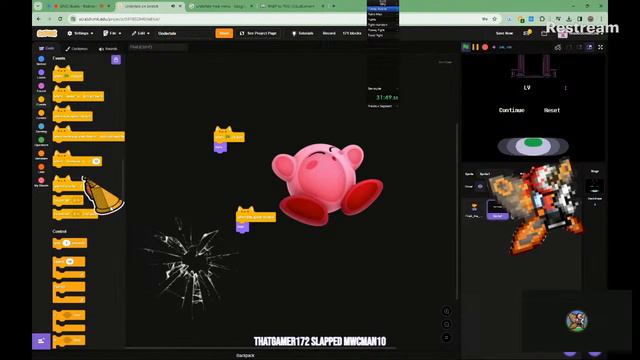This screenshot has height=360, width=640.
Task: Click the messages icon with notification badge
Action: [527, 33]
